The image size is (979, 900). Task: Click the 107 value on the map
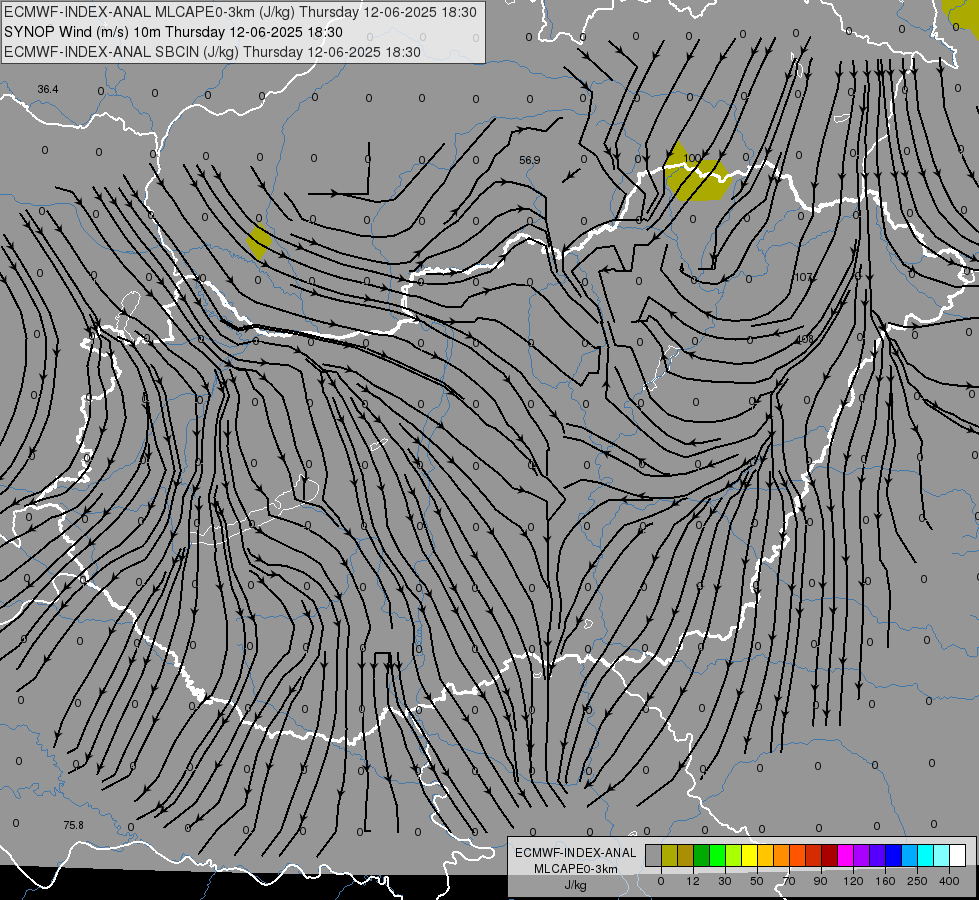[x=804, y=277]
